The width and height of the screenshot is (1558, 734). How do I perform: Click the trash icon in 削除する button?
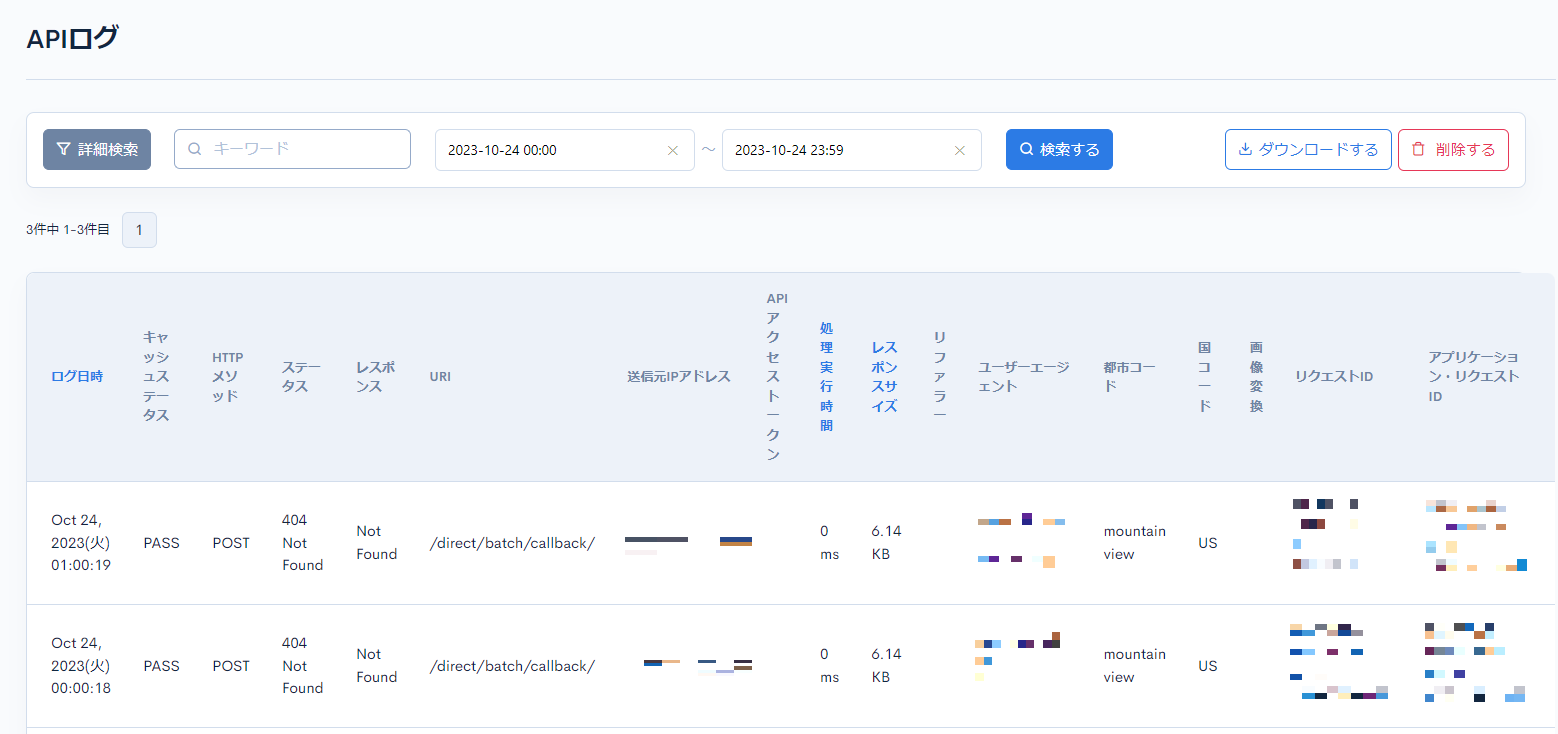[x=1419, y=148]
